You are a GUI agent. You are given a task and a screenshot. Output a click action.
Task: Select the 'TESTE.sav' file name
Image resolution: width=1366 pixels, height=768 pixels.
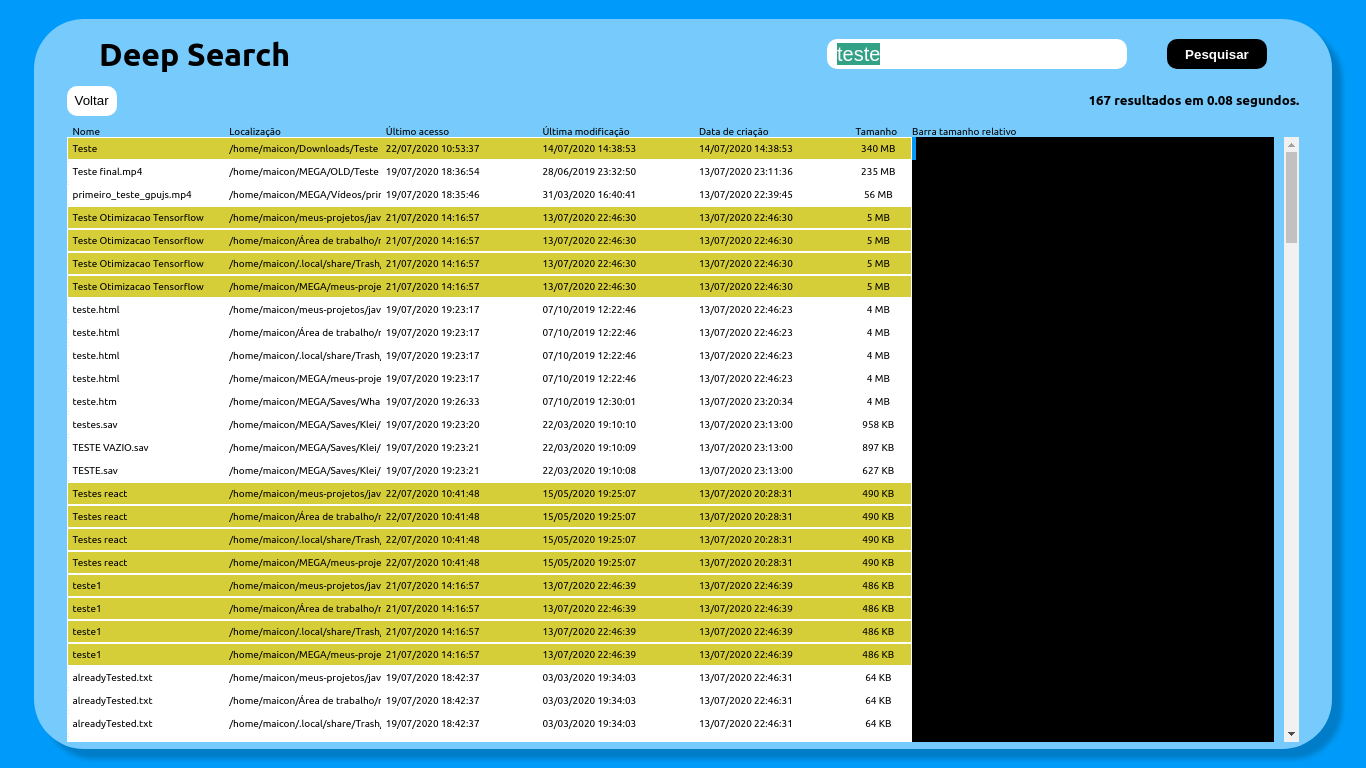tap(95, 471)
